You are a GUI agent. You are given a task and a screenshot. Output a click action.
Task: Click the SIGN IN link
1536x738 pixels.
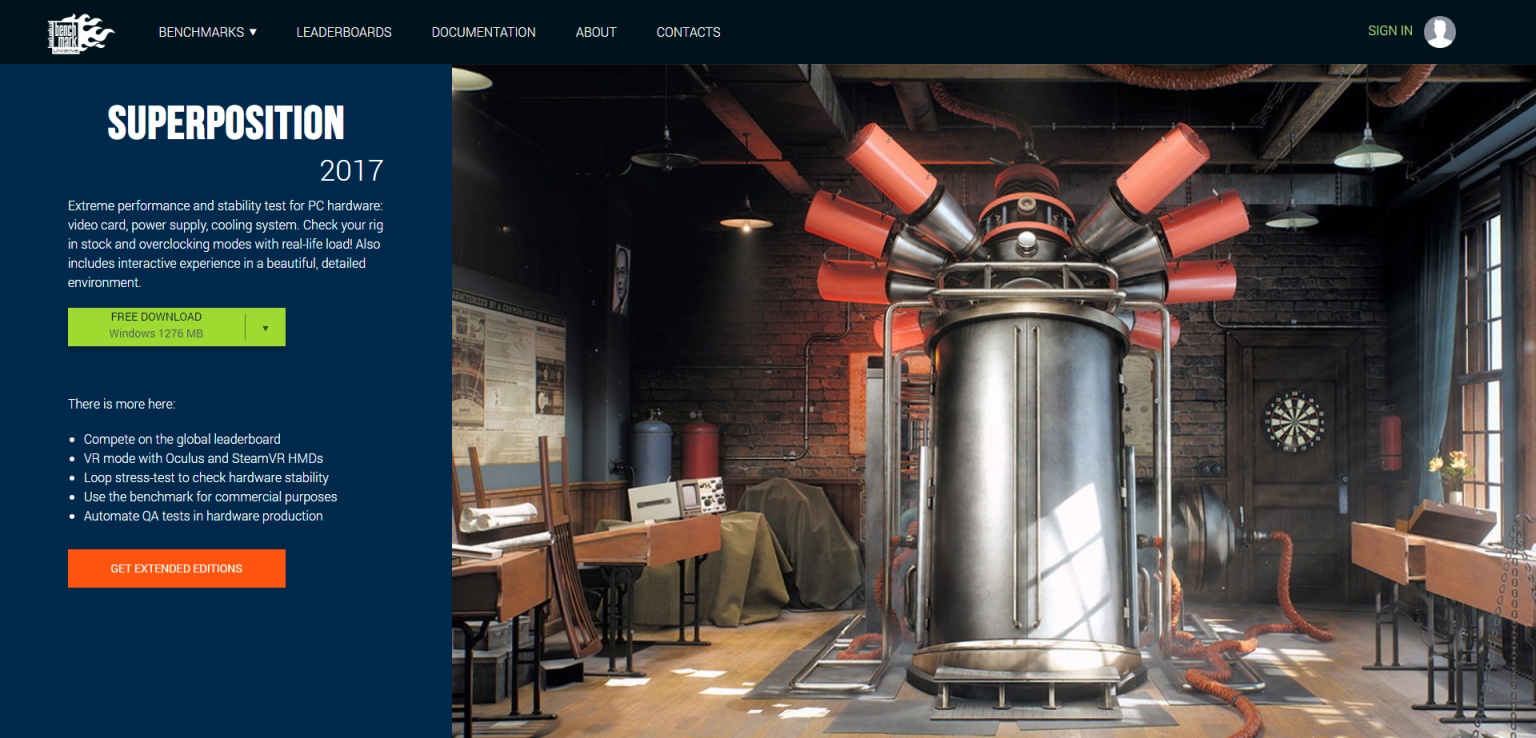tap(1390, 31)
